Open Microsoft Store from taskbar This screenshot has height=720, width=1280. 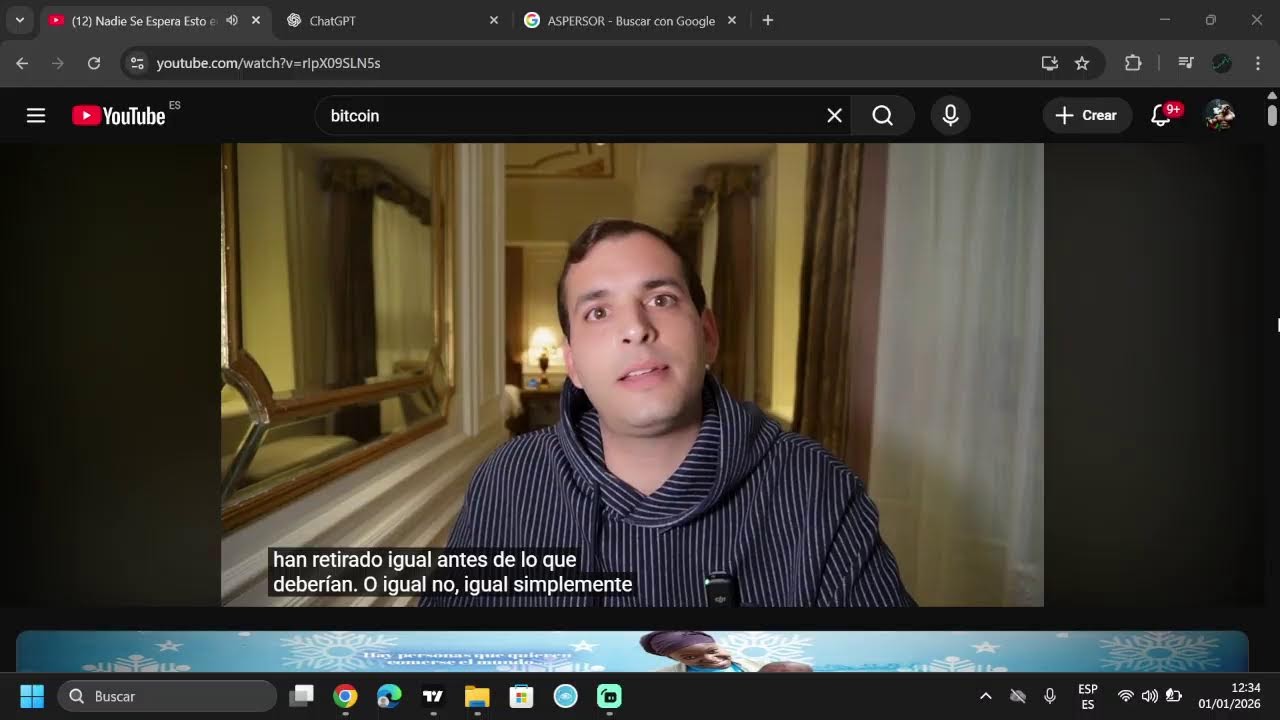coord(521,696)
